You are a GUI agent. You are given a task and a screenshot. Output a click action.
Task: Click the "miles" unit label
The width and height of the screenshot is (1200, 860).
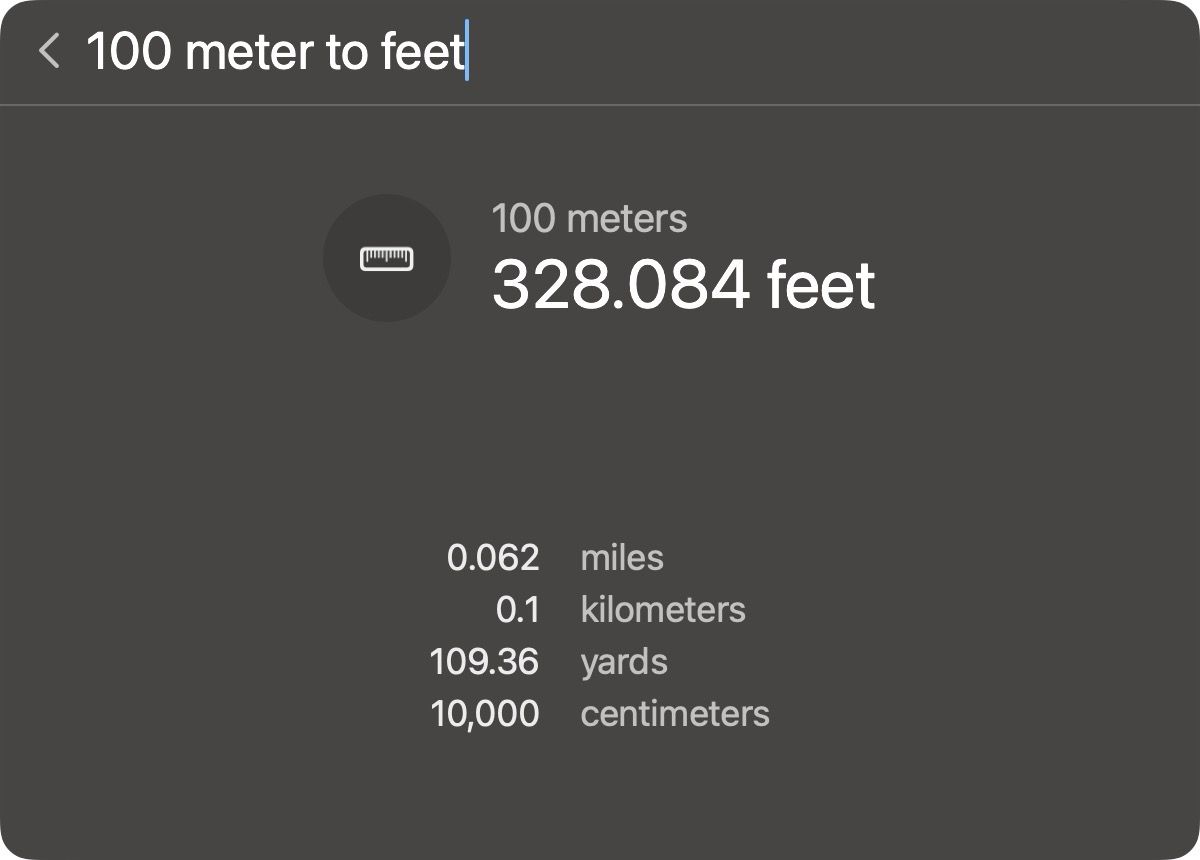coord(621,557)
